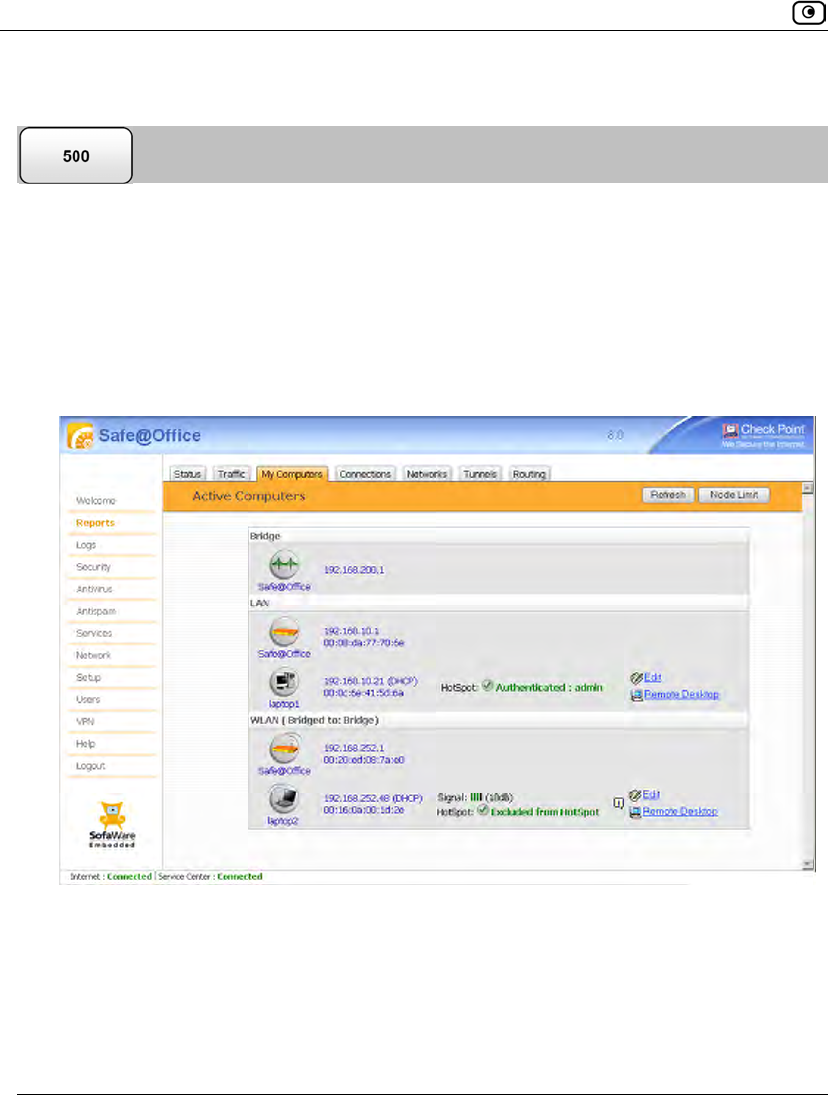Viewport: 828px width, 1095px height.
Task: Click the Remote Desktop icon for laptop1
Action: pyautogui.click(x=636, y=695)
